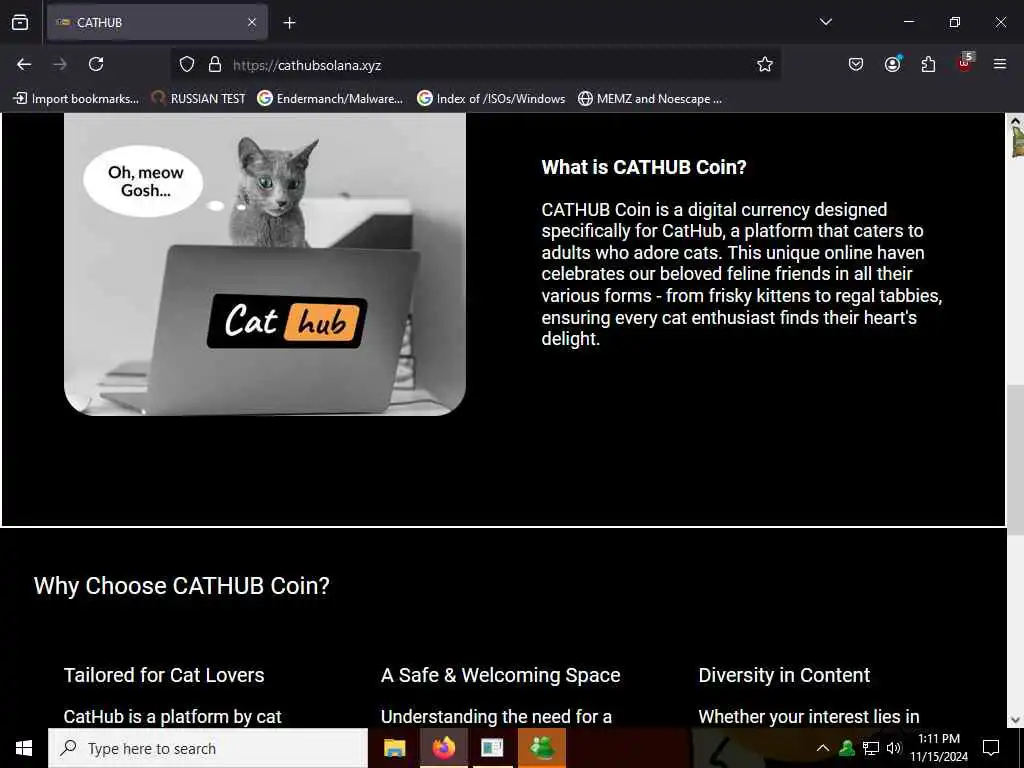
Task: Open the Windows Start menu
Action: [24, 748]
